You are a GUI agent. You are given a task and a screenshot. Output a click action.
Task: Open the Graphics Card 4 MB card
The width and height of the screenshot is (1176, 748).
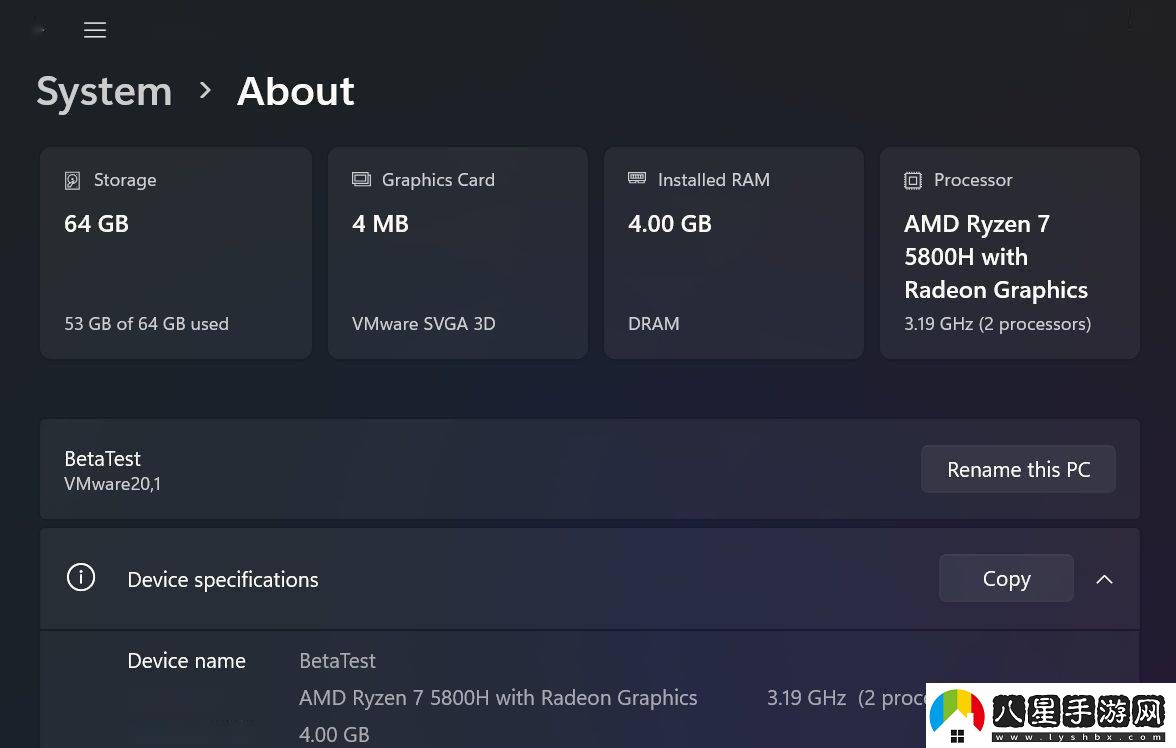coord(458,253)
